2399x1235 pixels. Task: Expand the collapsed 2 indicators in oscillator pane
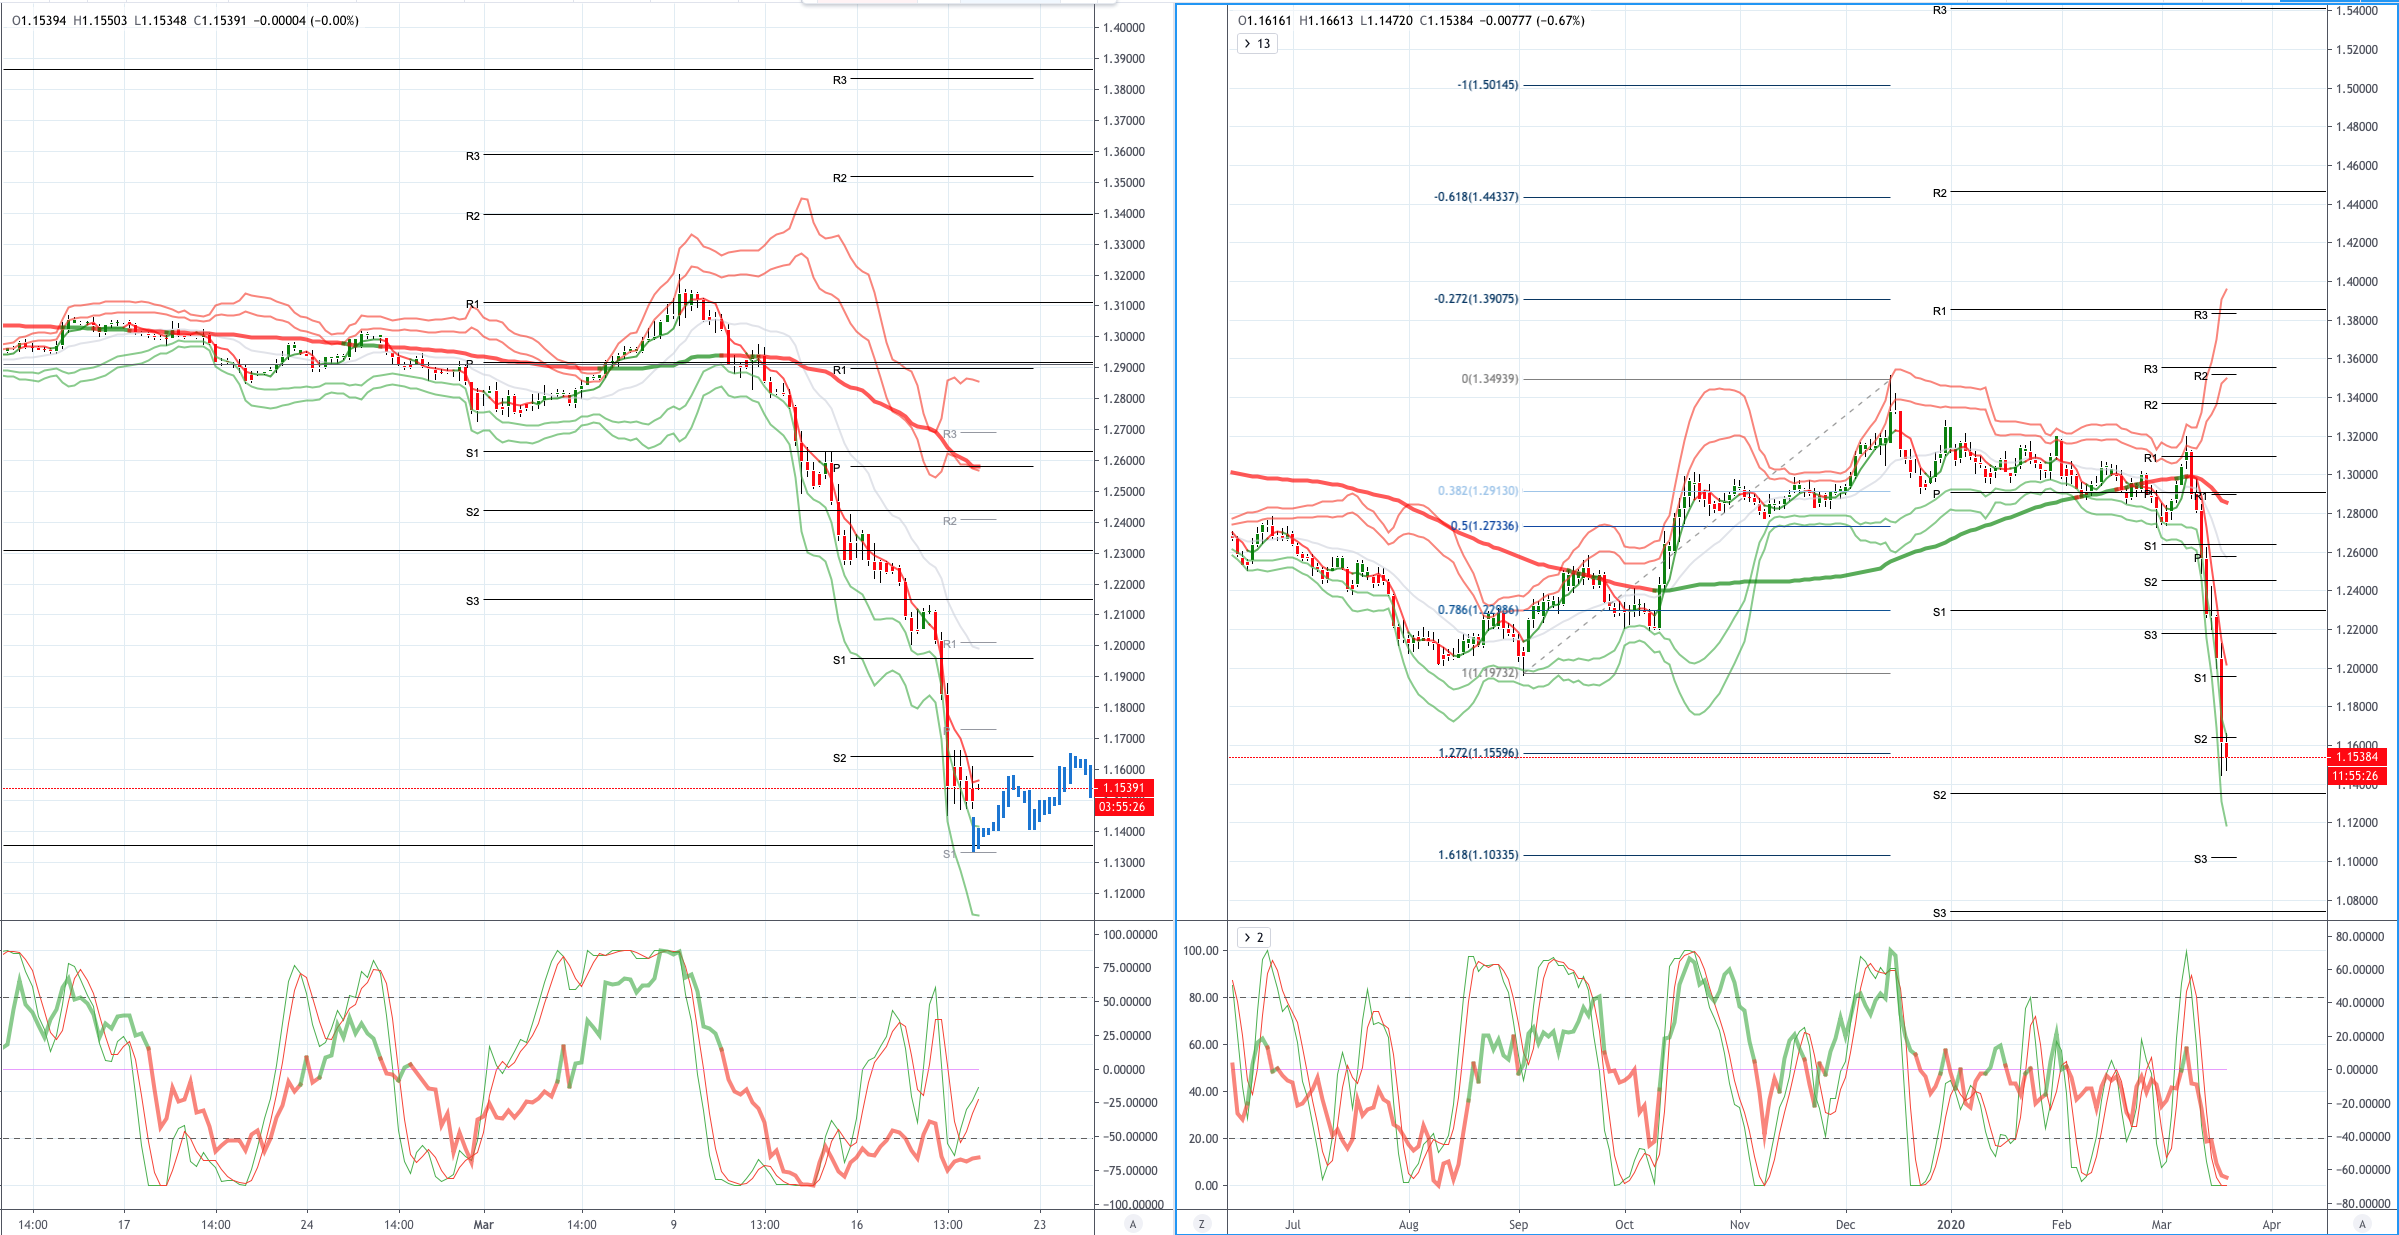(1254, 937)
